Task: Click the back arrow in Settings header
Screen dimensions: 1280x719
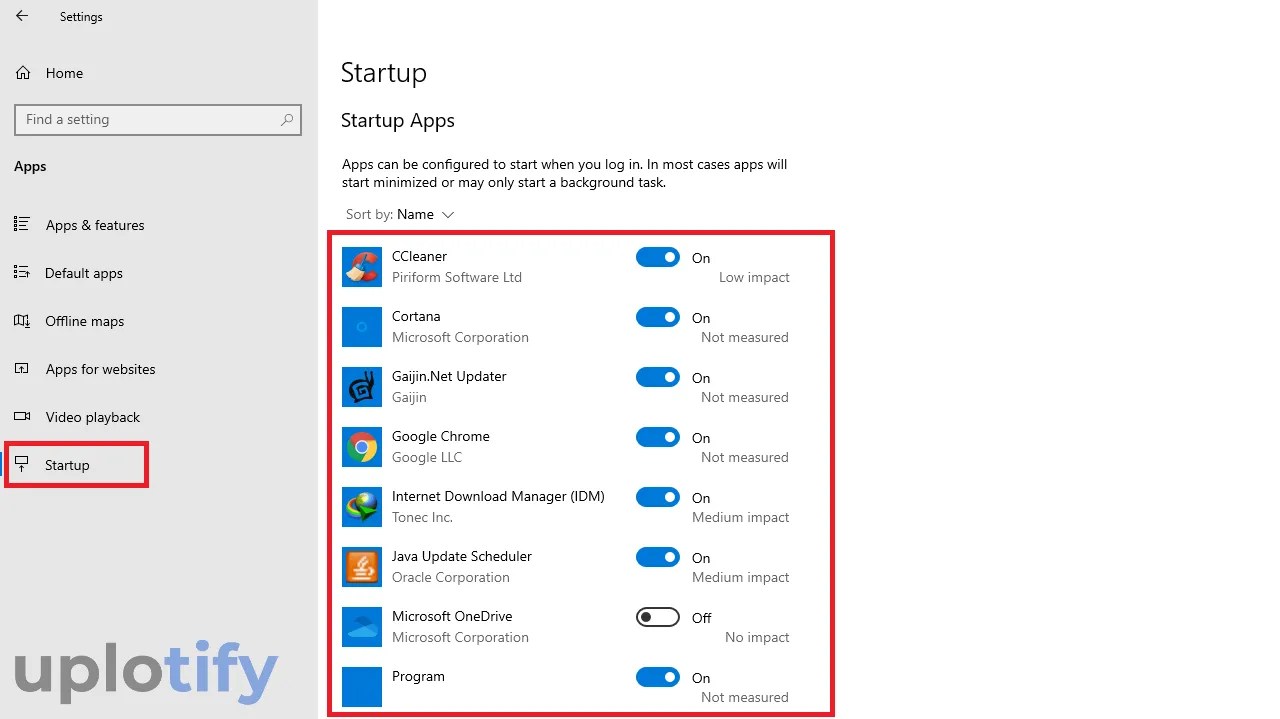Action: pos(22,16)
